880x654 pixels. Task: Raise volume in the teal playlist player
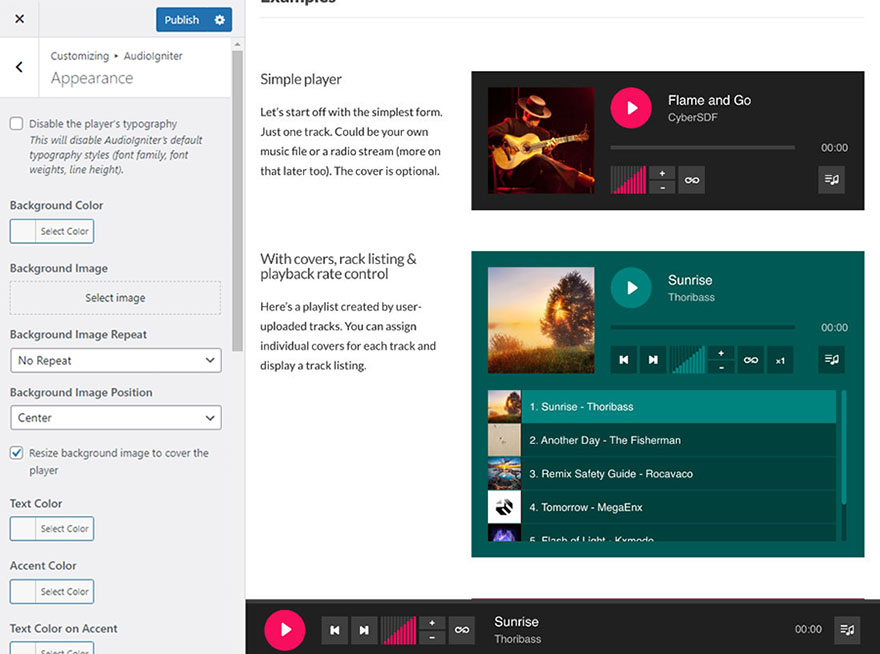click(x=721, y=353)
